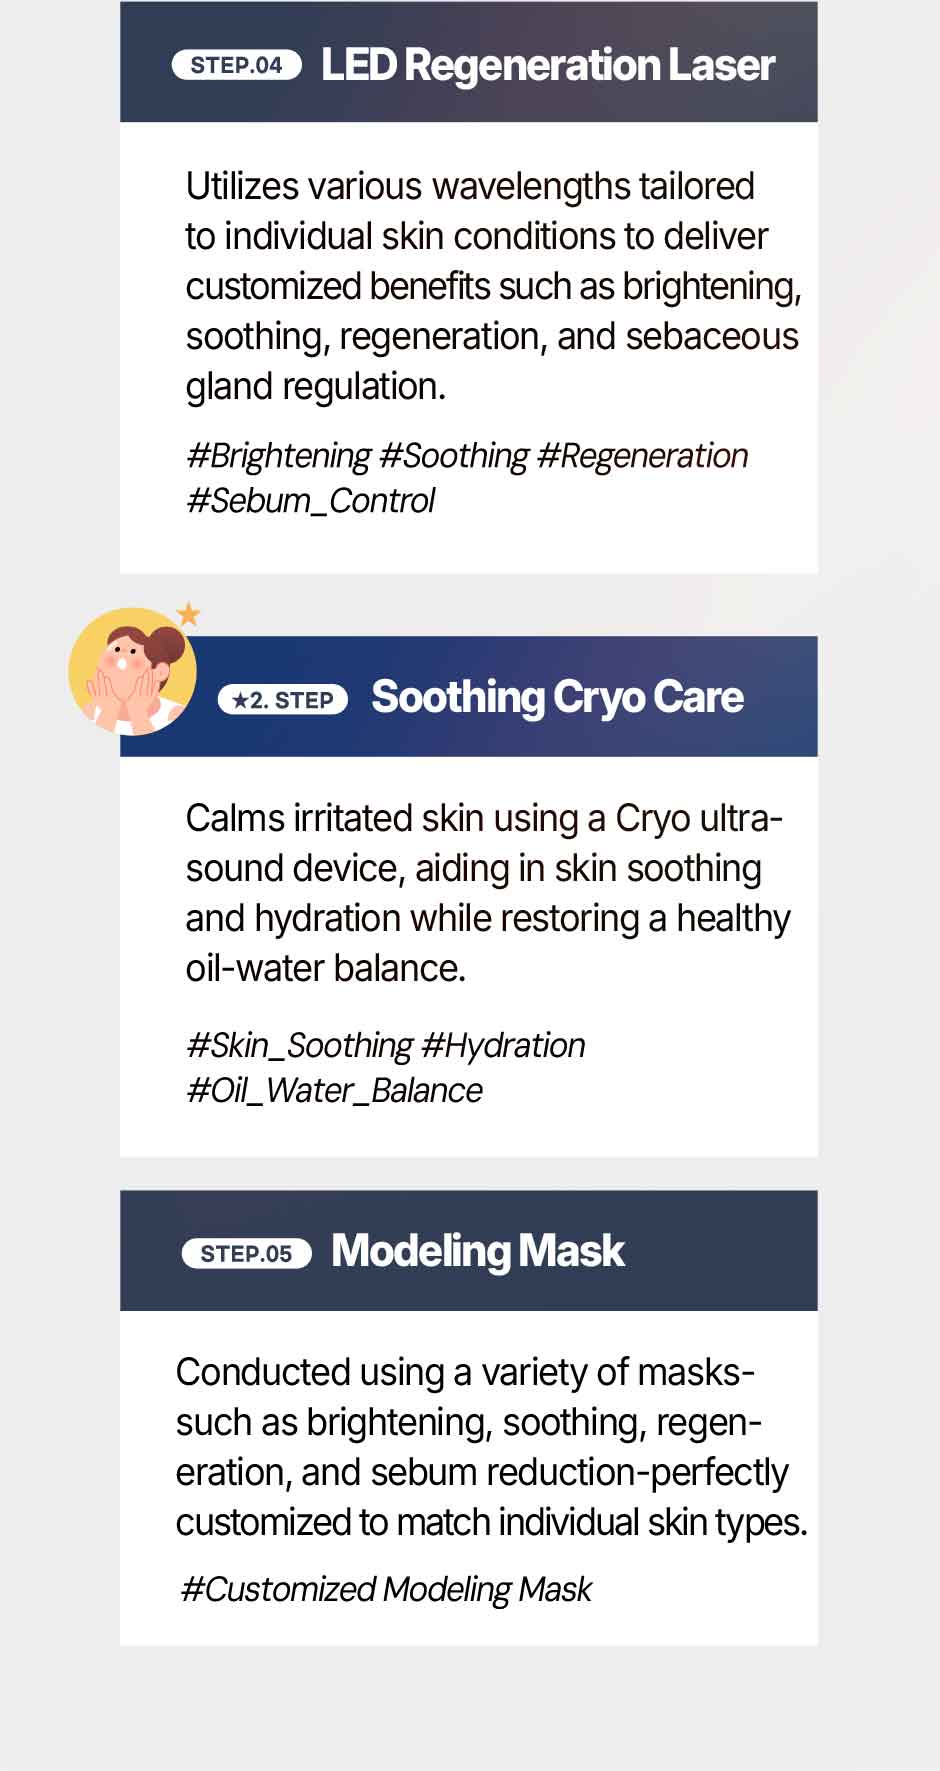Click the #Brightening hashtag

[279, 456]
